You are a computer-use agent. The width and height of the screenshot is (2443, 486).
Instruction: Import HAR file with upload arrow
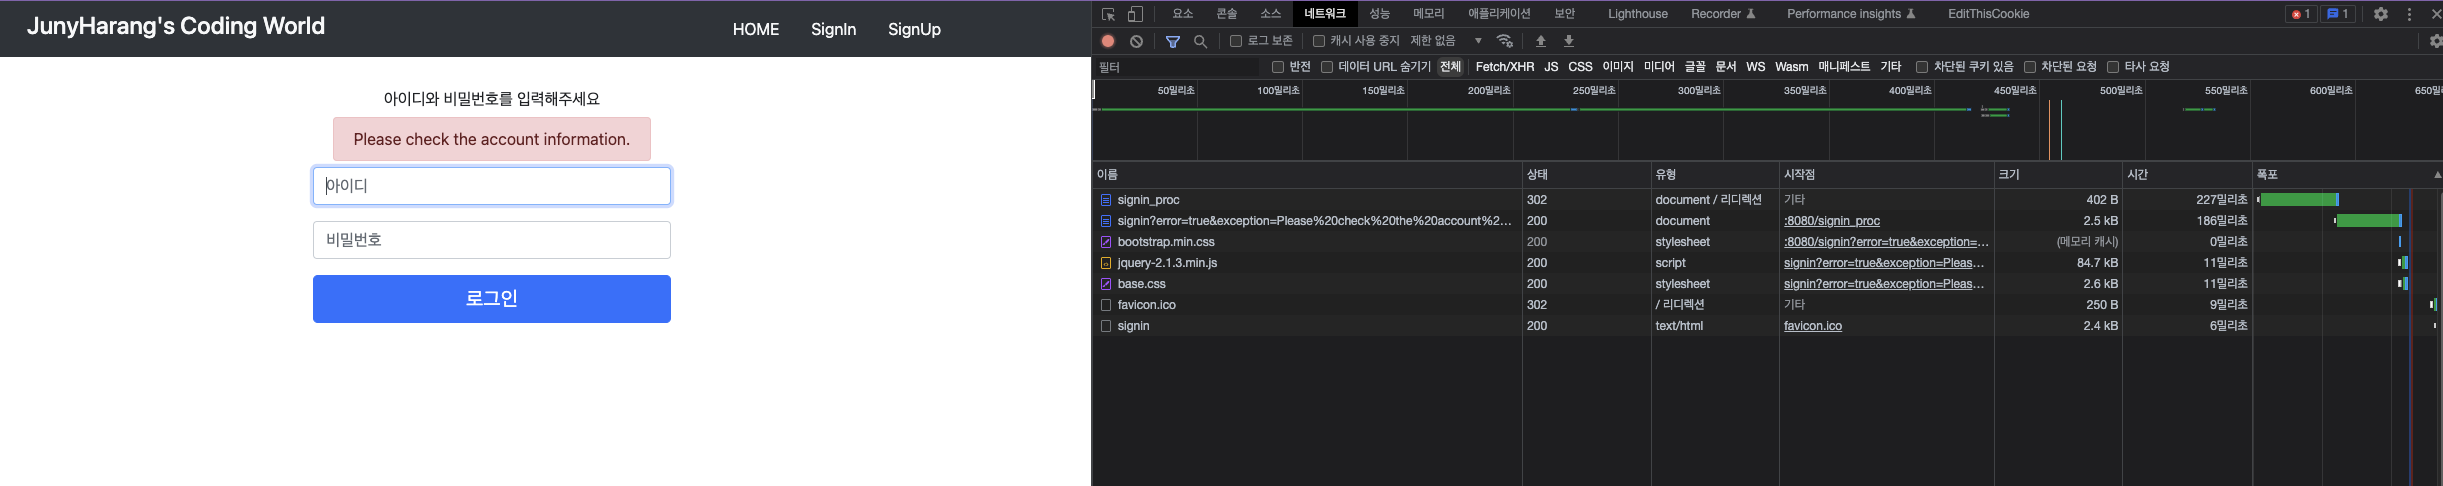click(1541, 41)
